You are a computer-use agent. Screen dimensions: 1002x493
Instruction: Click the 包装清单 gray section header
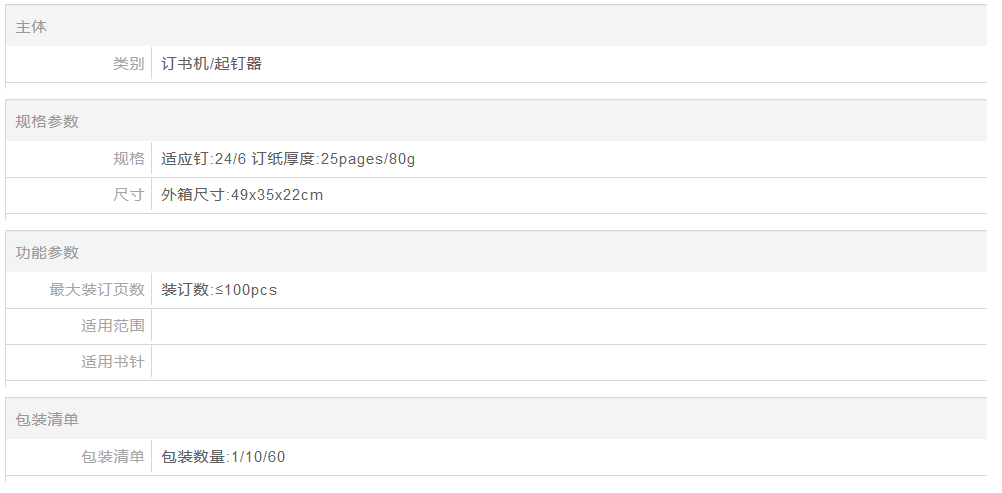[x=47, y=420]
